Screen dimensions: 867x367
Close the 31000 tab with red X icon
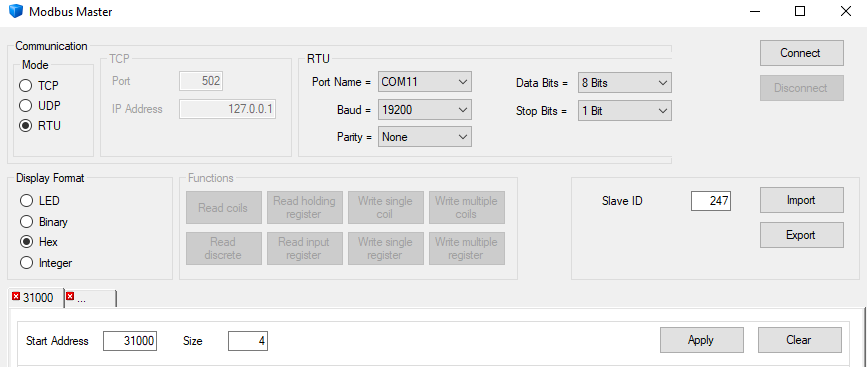pos(15,297)
